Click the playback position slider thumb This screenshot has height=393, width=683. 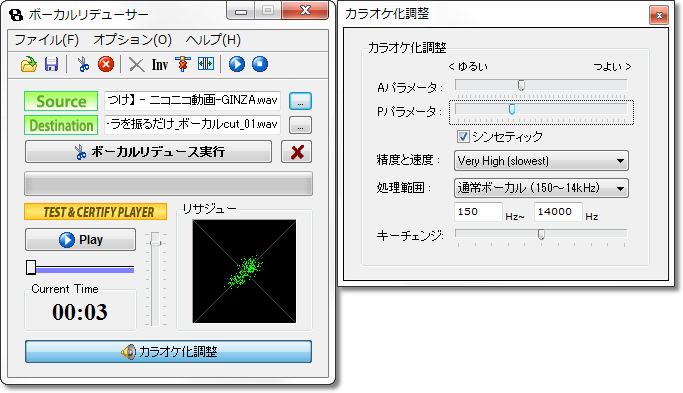[31, 267]
